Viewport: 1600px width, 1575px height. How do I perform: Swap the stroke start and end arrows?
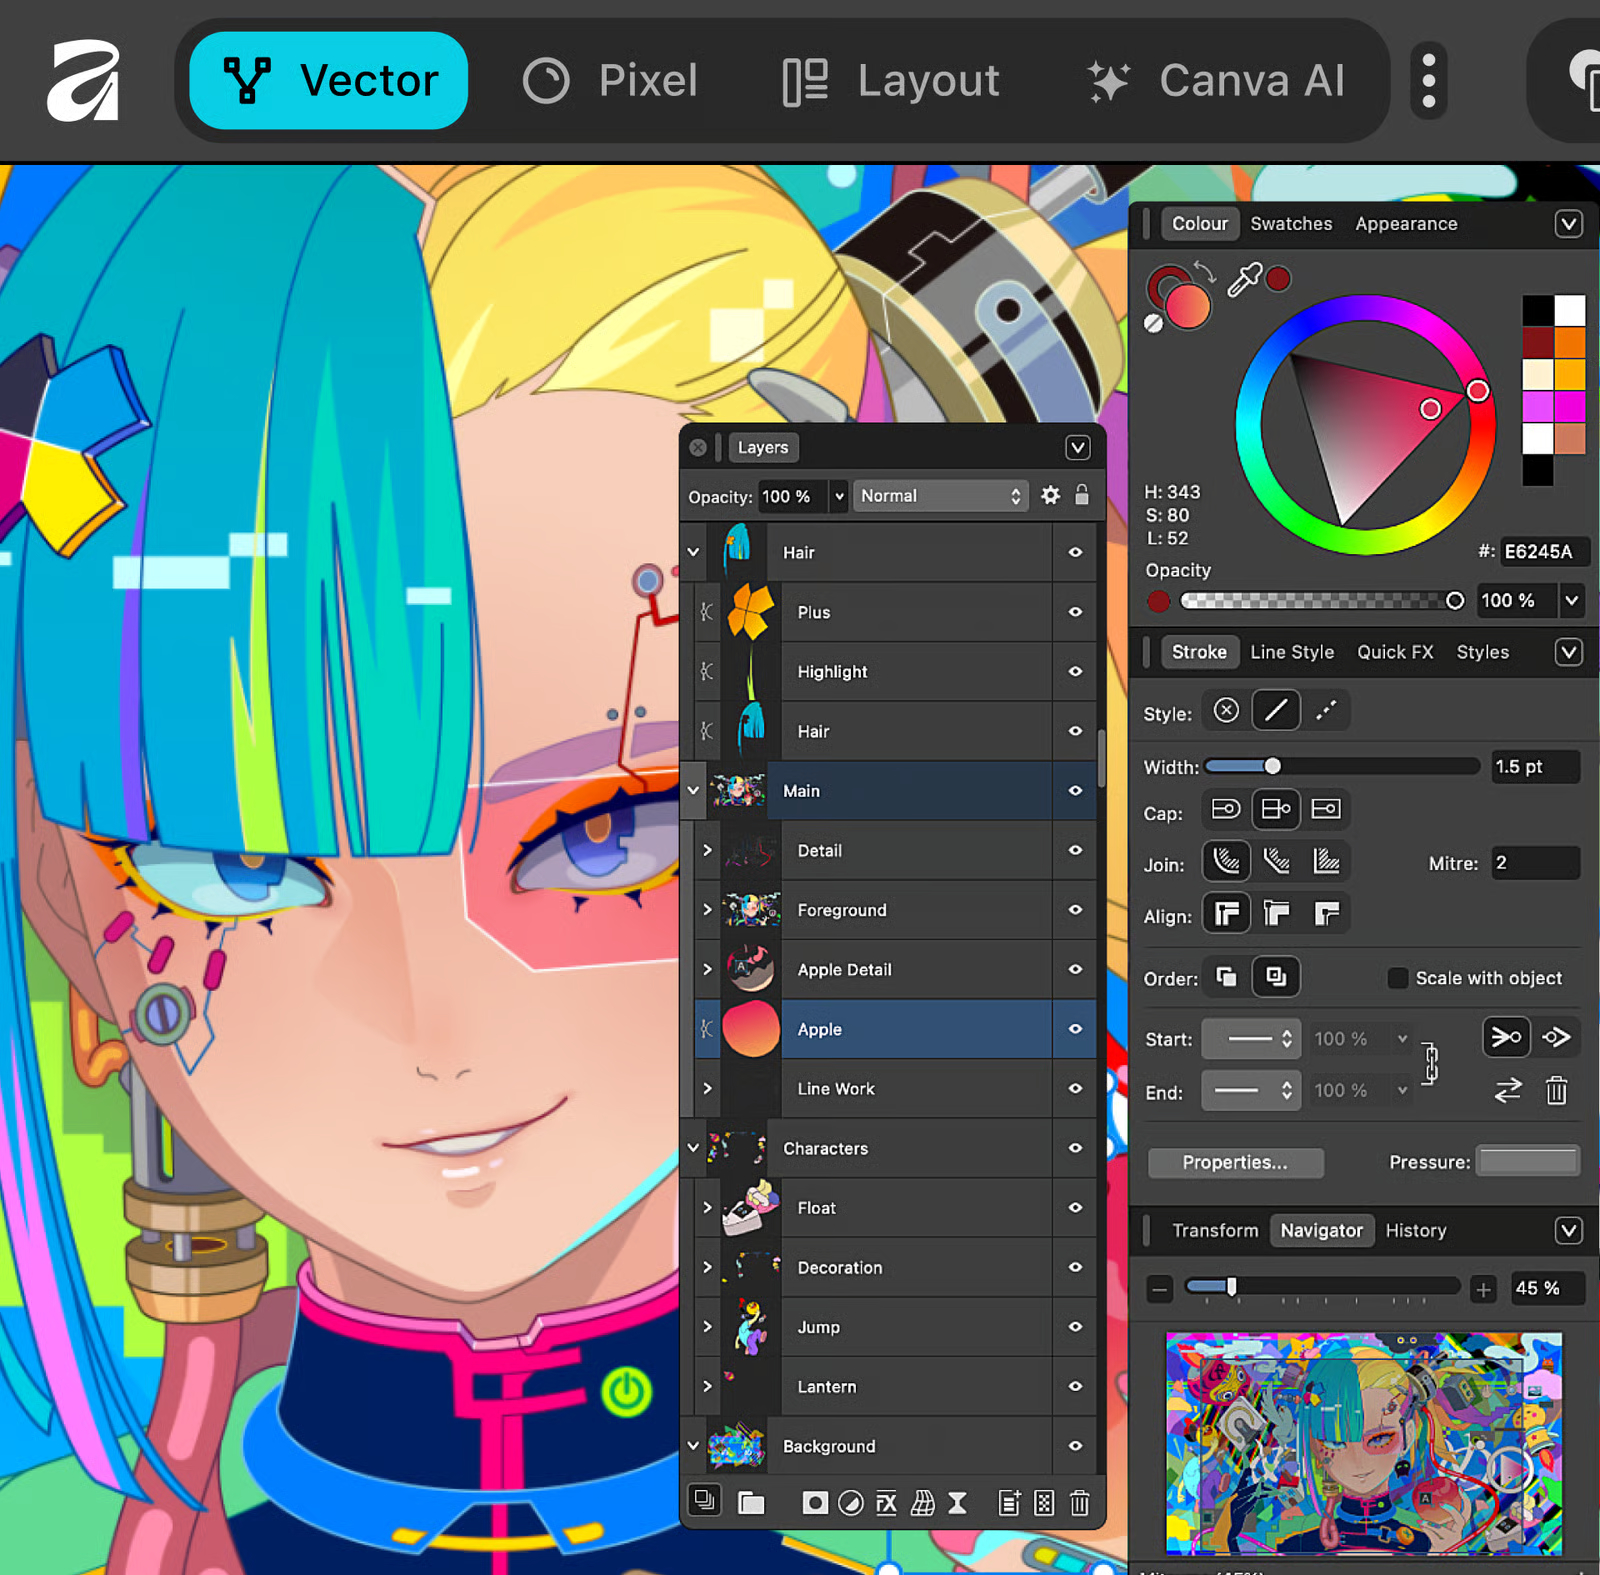coord(1509,1091)
